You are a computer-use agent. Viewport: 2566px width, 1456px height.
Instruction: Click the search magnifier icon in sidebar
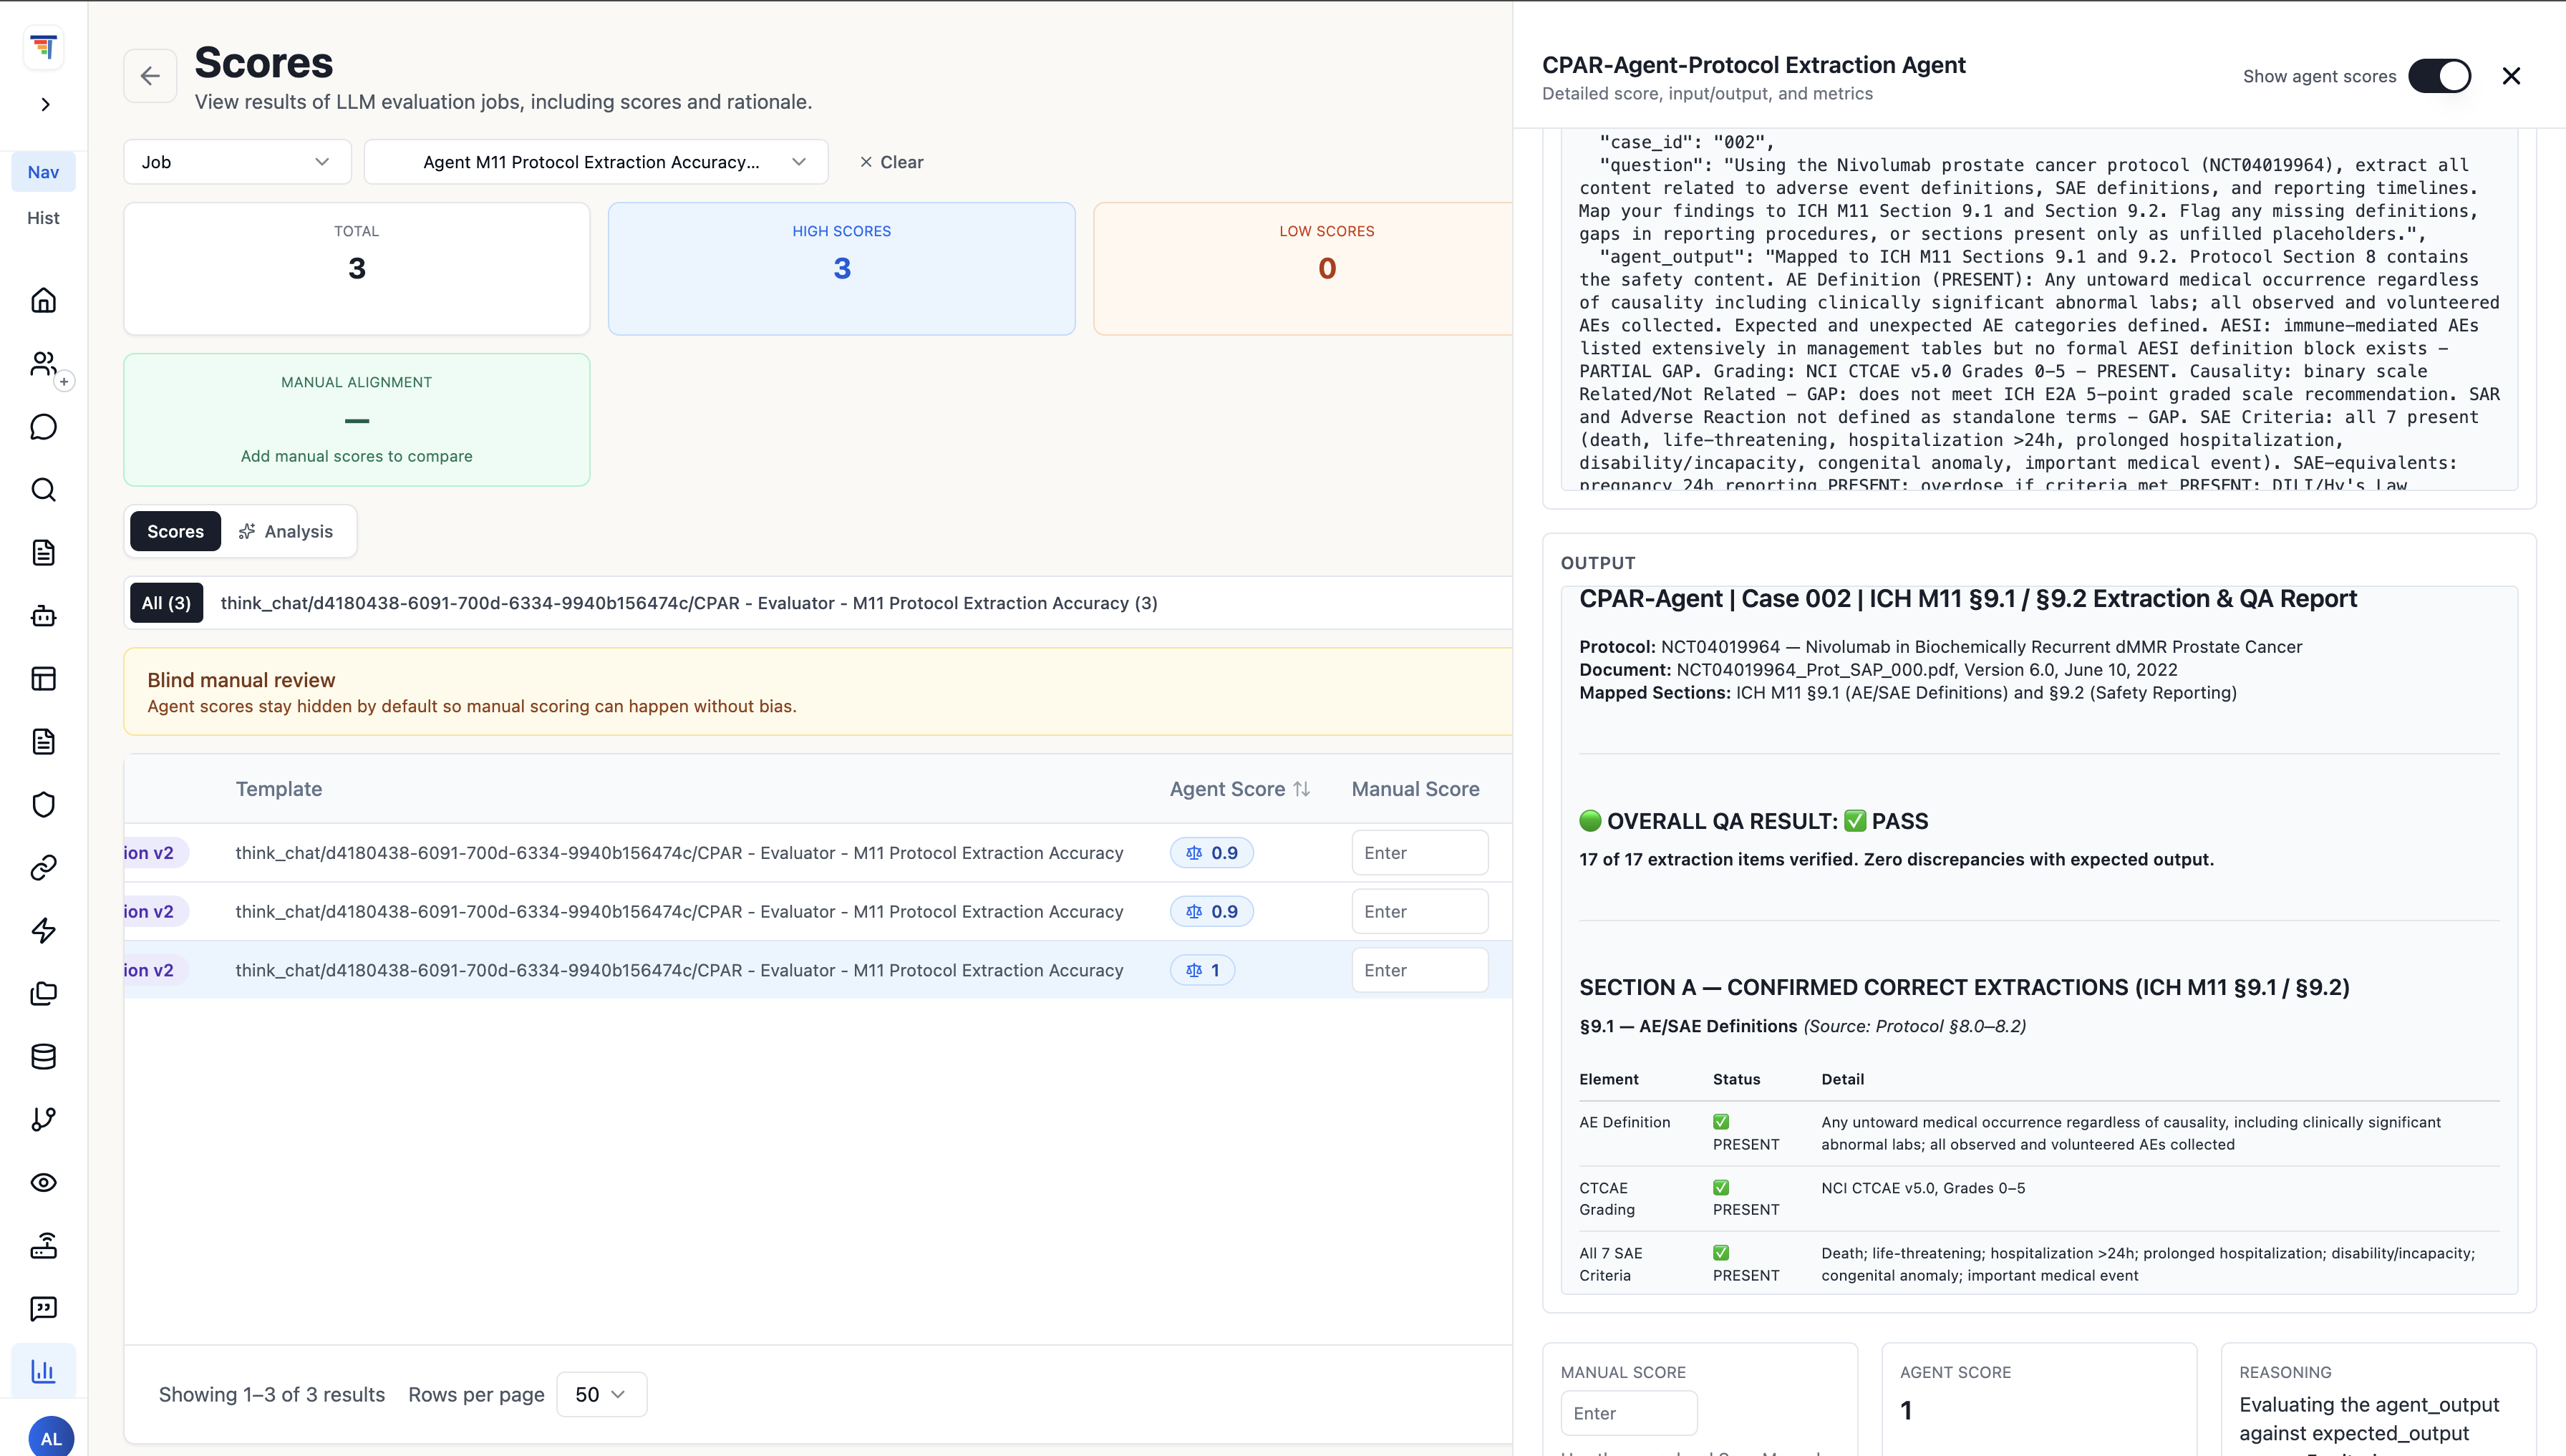[43, 490]
